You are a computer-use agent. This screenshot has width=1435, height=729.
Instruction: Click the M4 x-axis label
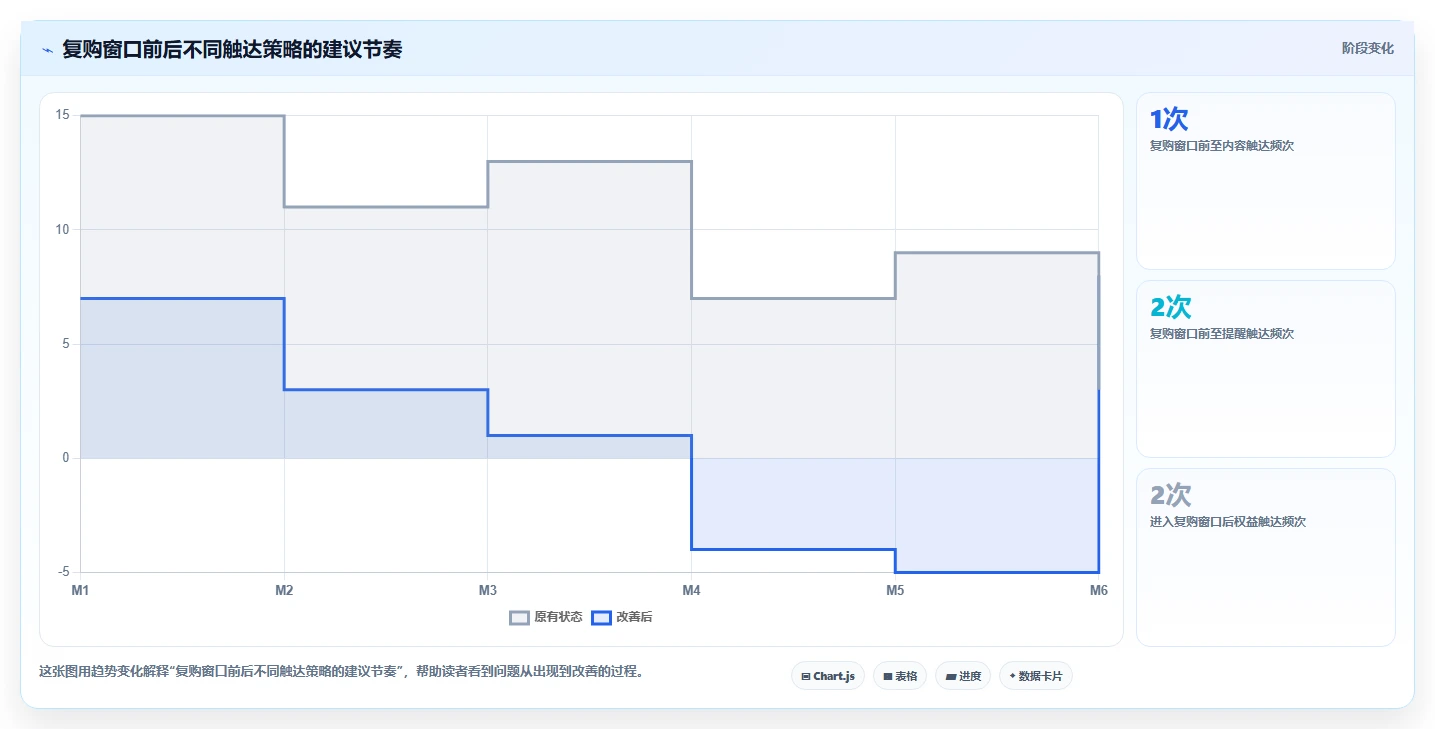click(x=691, y=590)
